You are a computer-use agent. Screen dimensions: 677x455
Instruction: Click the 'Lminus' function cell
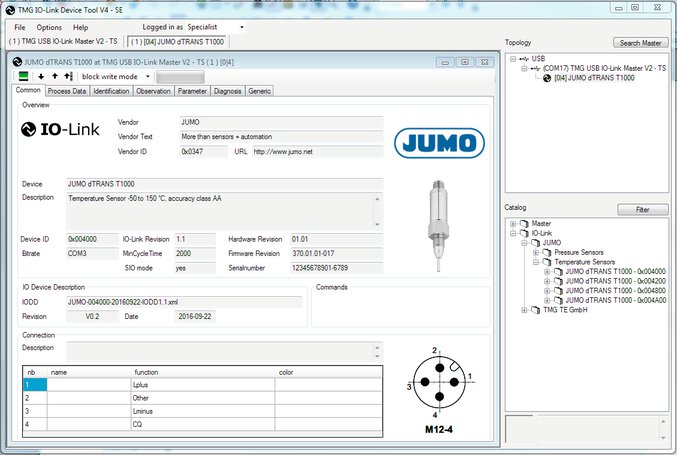point(203,411)
